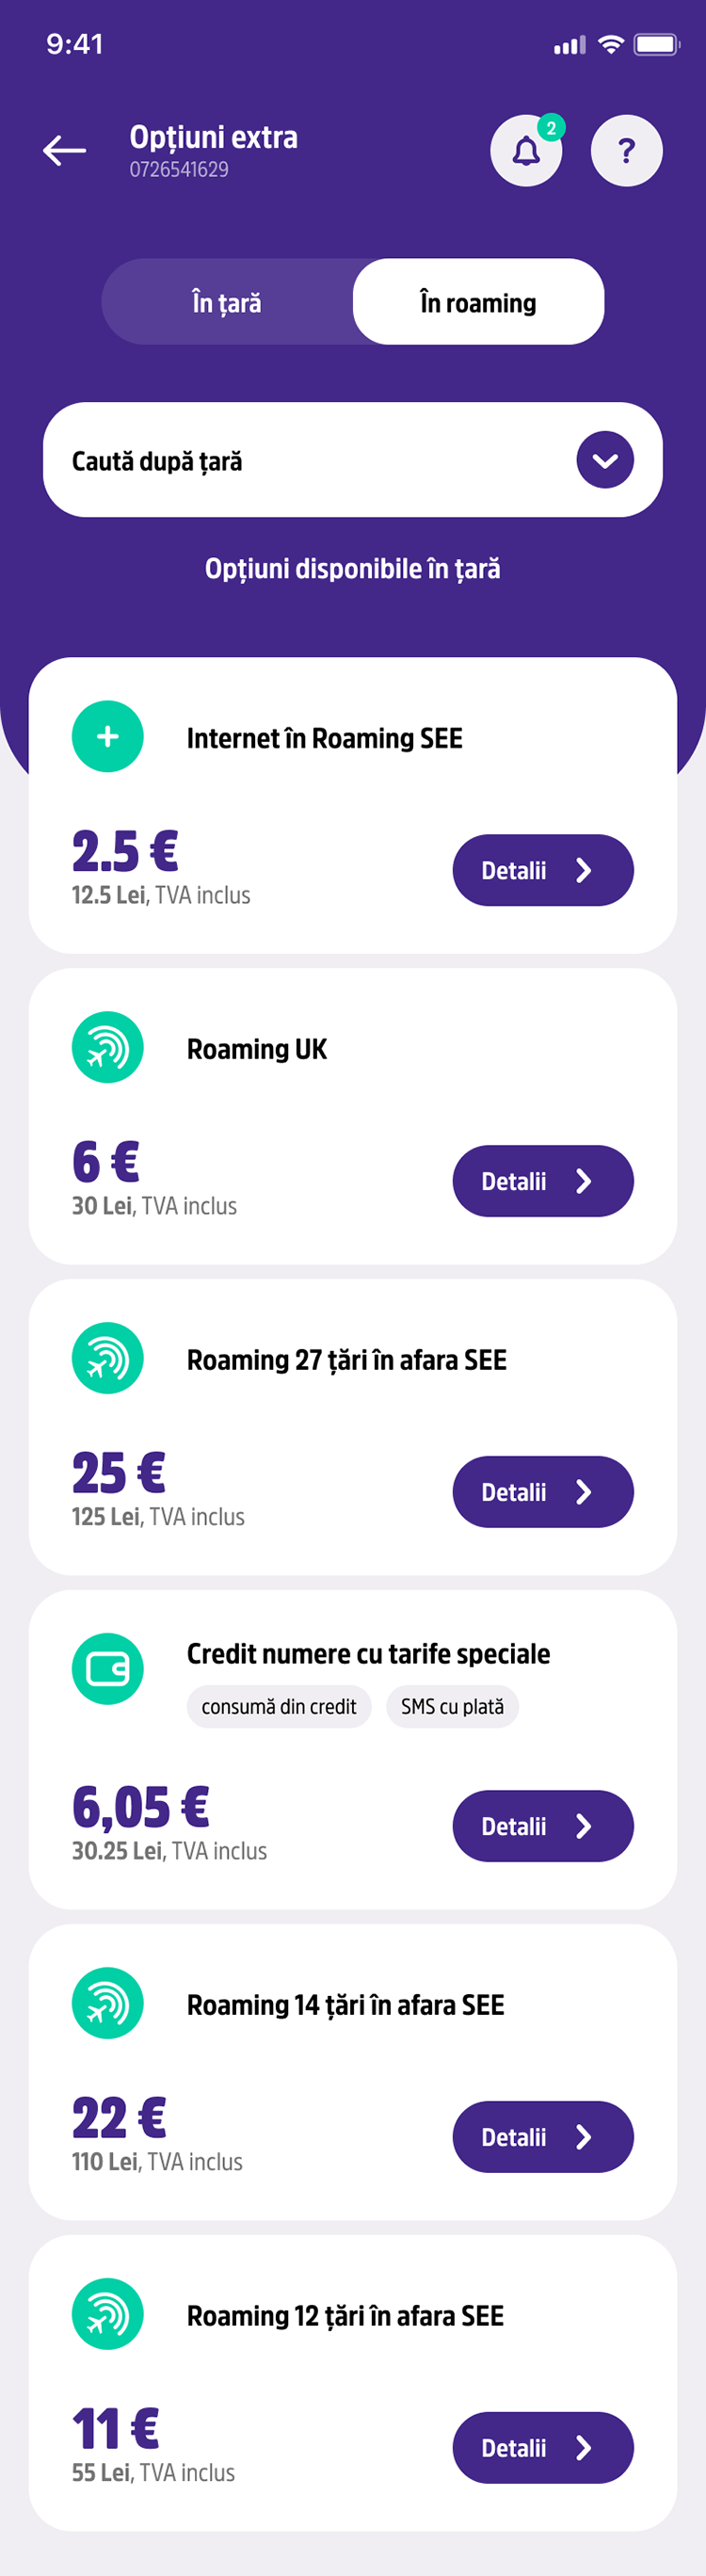706x2576 pixels.
Task: Open Detalii for Internet în Roaming SEE
Action: coord(543,870)
